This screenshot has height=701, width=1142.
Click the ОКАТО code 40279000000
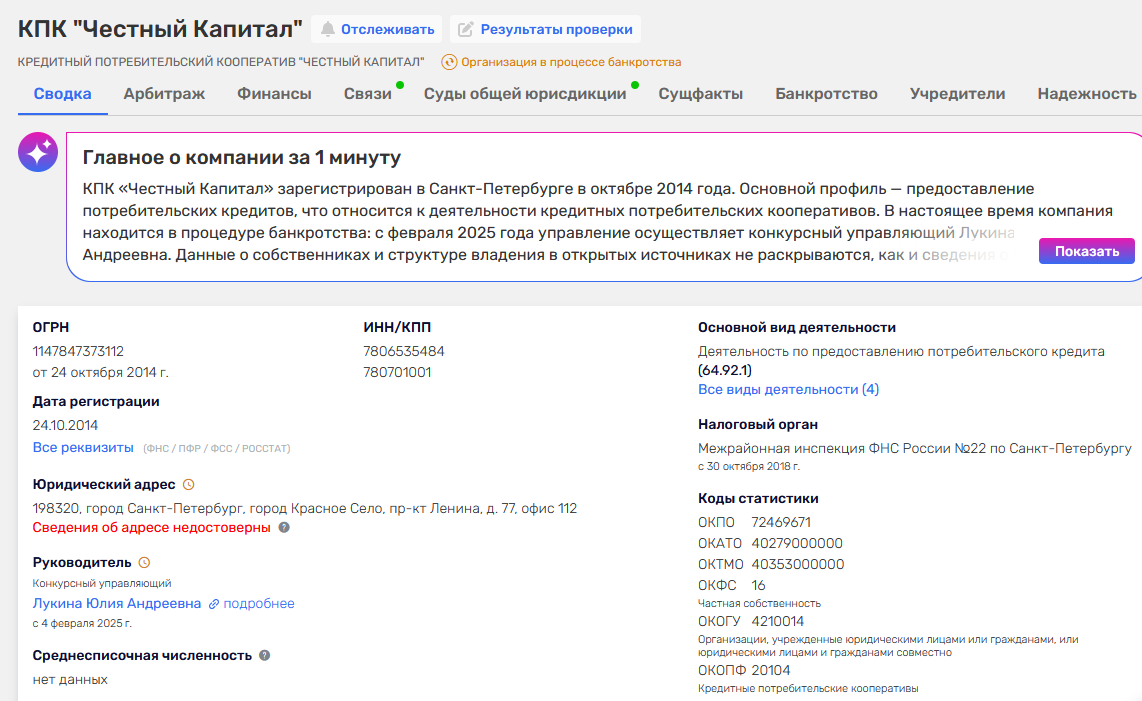pyautogui.click(x=797, y=544)
